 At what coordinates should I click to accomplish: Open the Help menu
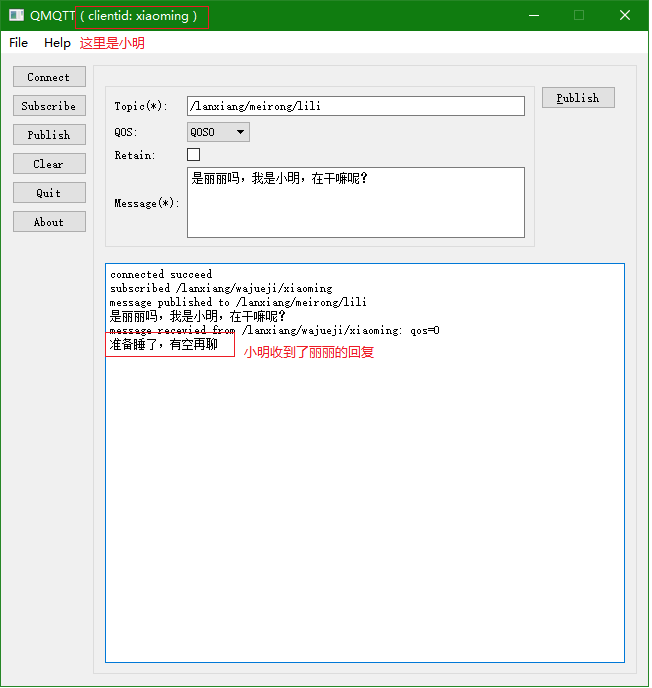pos(57,43)
